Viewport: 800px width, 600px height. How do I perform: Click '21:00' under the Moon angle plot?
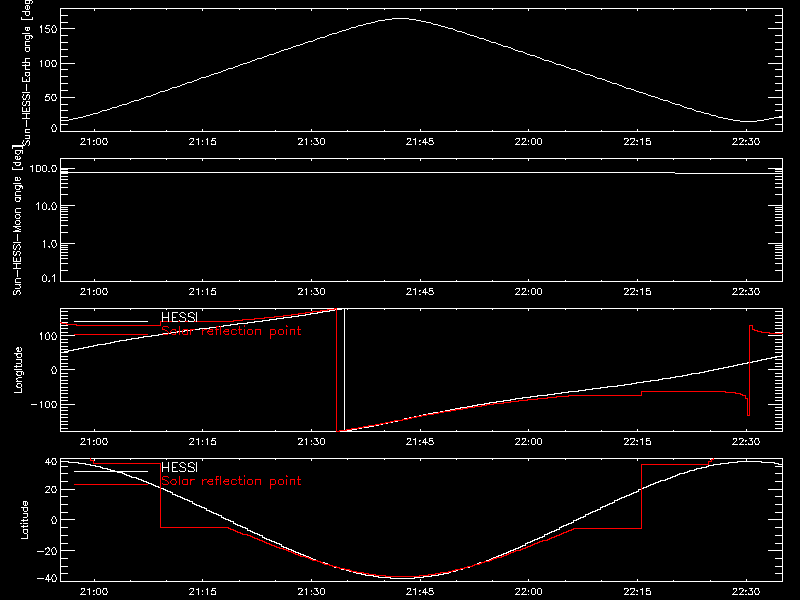point(94,292)
